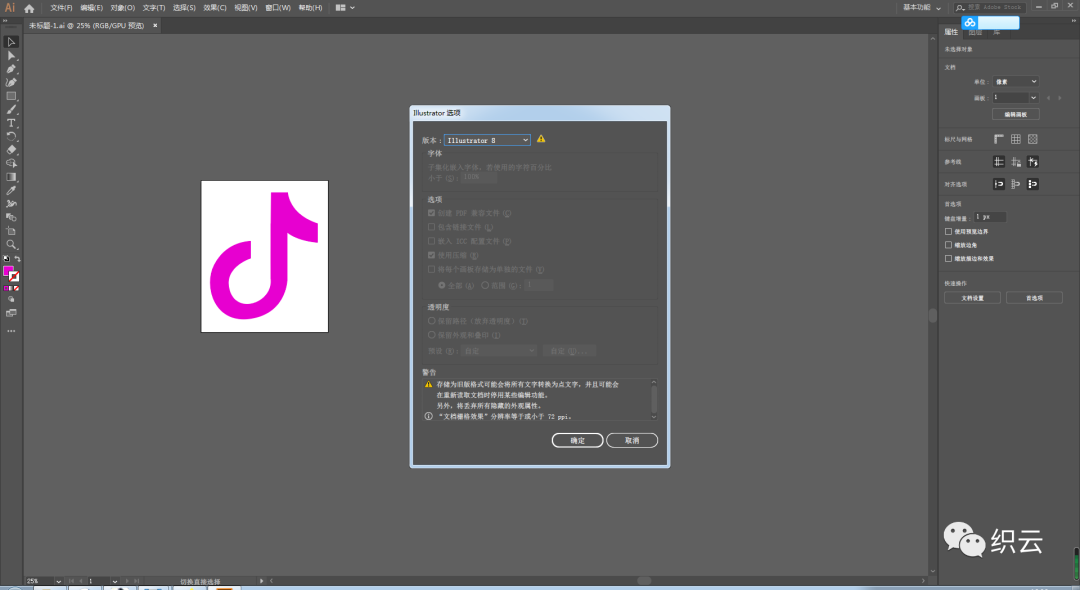Select the Gradient tool
This screenshot has height=590, width=1080.
click(x=11, y=177)
